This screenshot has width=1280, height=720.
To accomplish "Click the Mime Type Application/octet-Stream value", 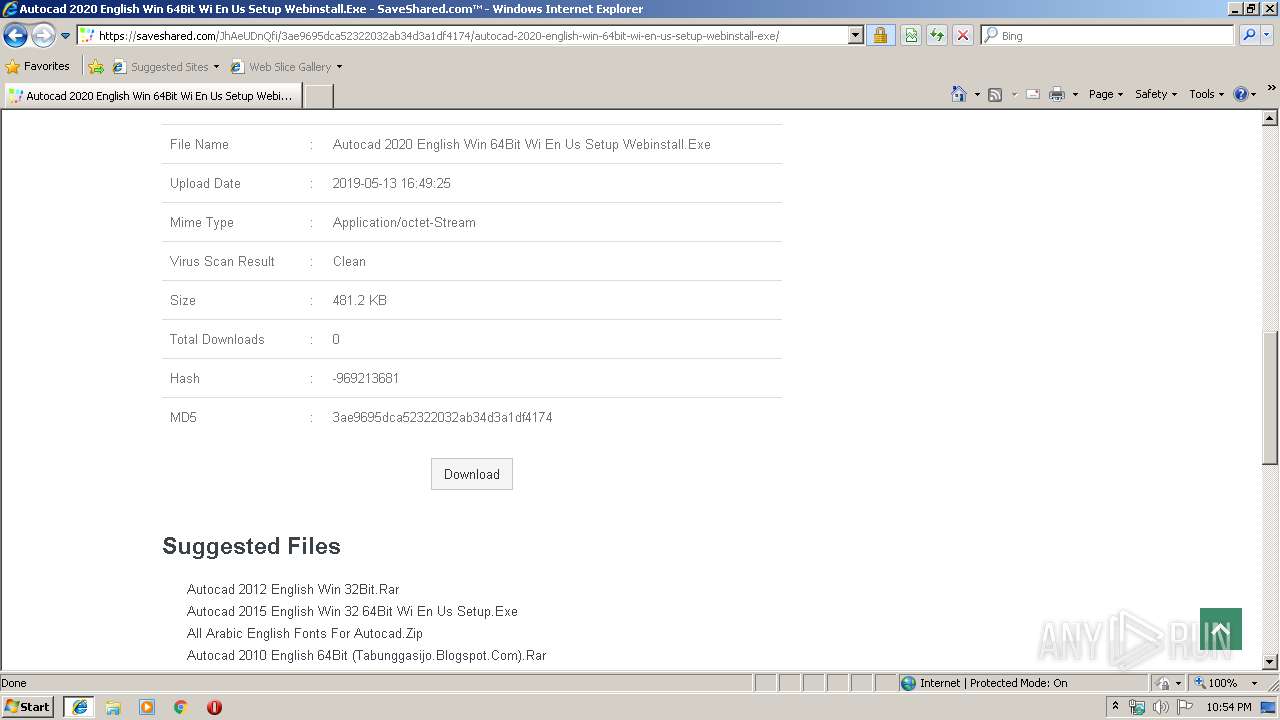I will (x=404, y=223).
